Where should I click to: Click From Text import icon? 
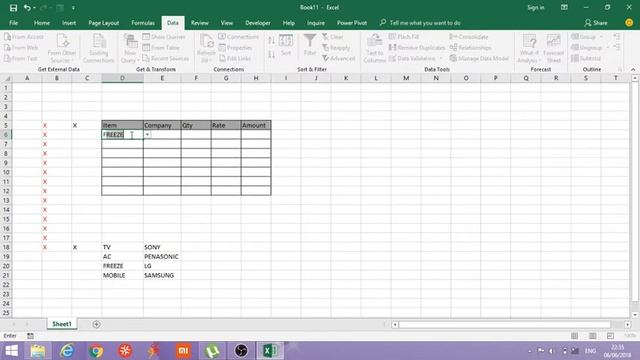click(x=21, y=58)
